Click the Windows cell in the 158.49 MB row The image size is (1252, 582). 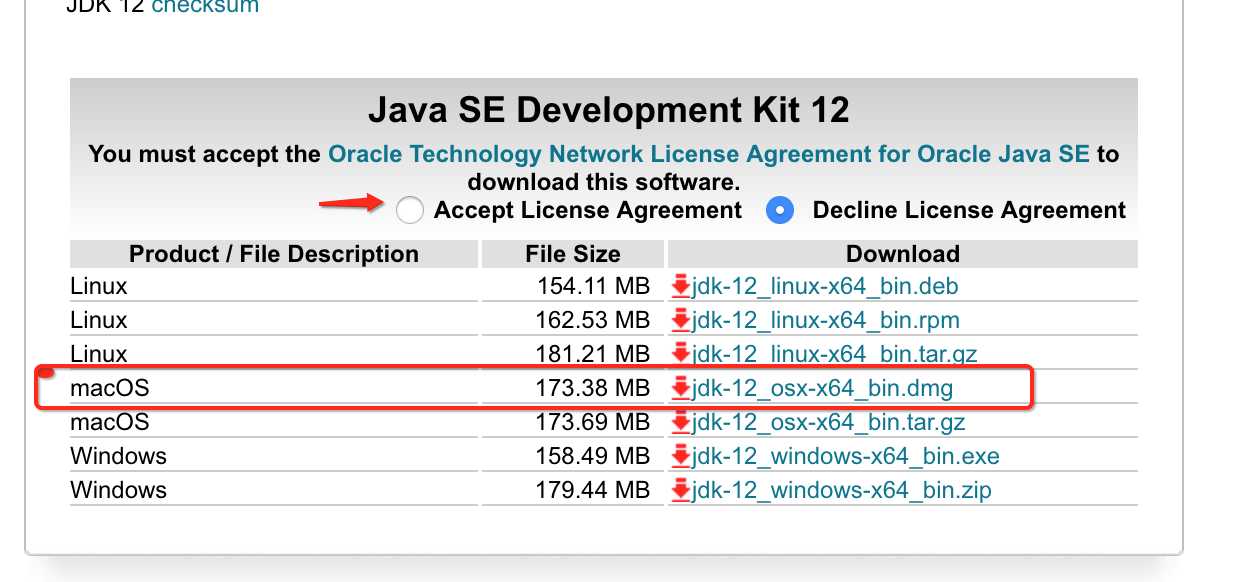(x=274, y=456)
